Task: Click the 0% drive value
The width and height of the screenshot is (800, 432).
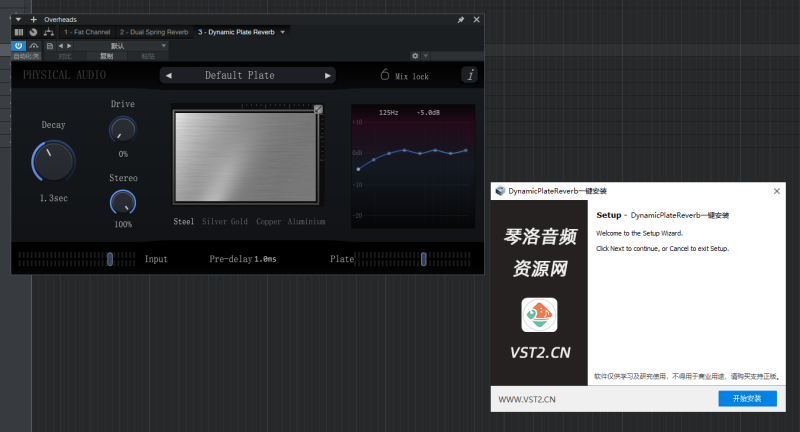Action: (x=123, y=154)
